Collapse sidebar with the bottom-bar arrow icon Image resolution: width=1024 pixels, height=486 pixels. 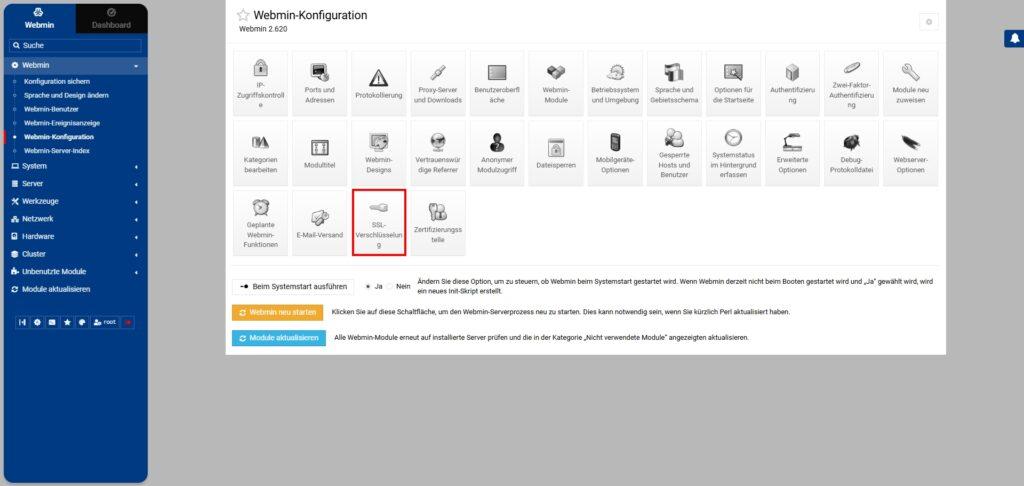coord(22,322)
